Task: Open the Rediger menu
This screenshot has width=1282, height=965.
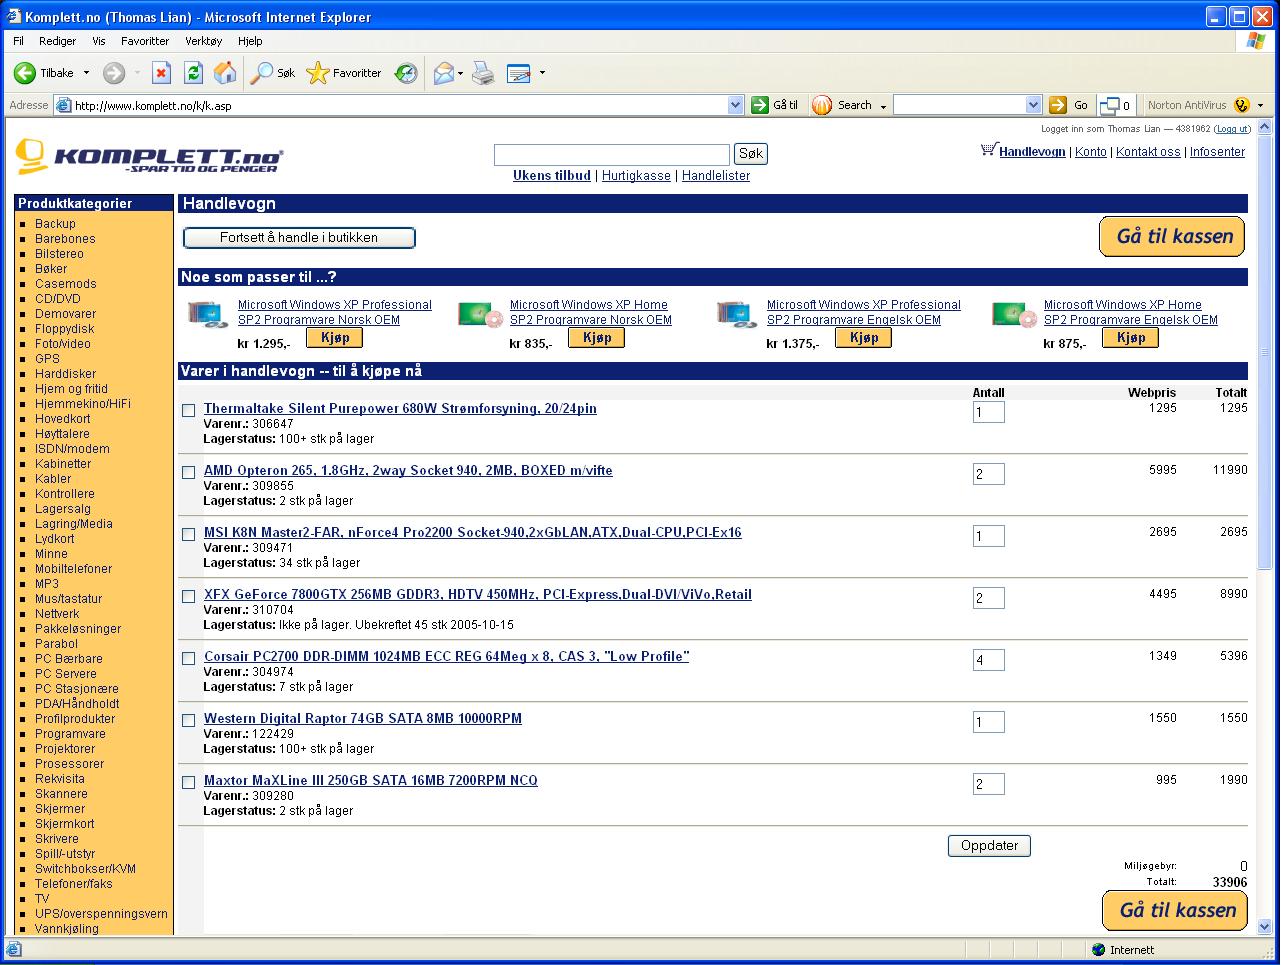Action: 58,41
